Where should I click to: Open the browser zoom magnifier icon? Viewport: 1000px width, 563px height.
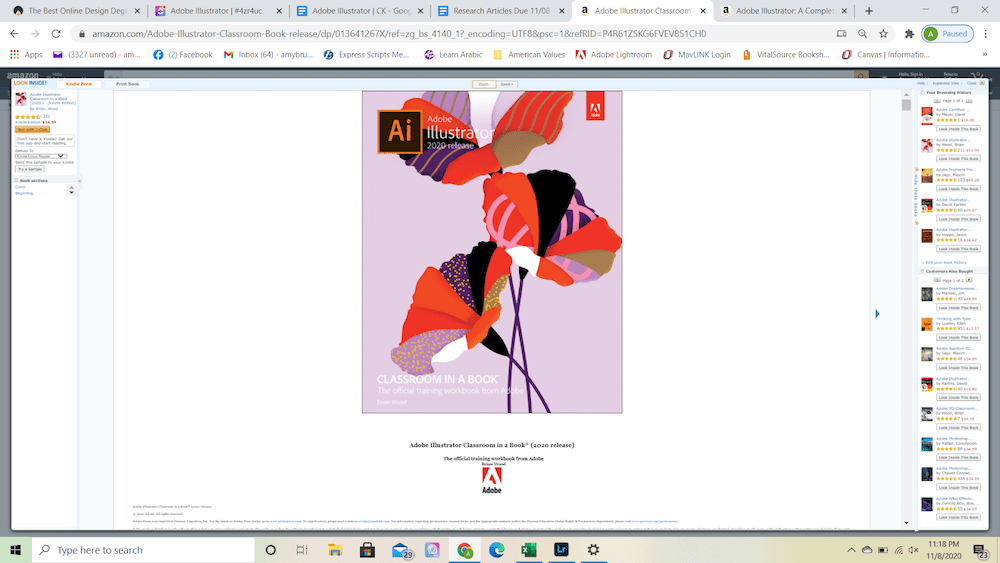(x=862, y=34)
